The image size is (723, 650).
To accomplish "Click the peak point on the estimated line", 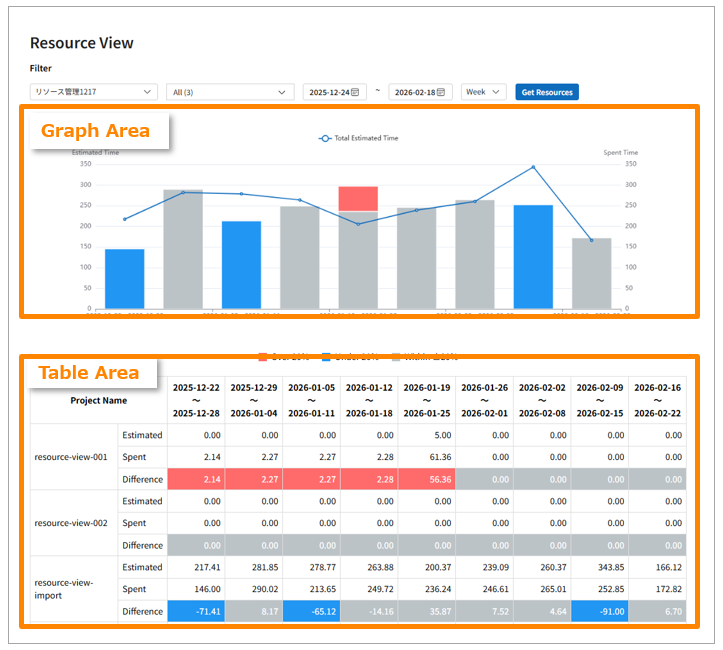I will coord(533,167).
